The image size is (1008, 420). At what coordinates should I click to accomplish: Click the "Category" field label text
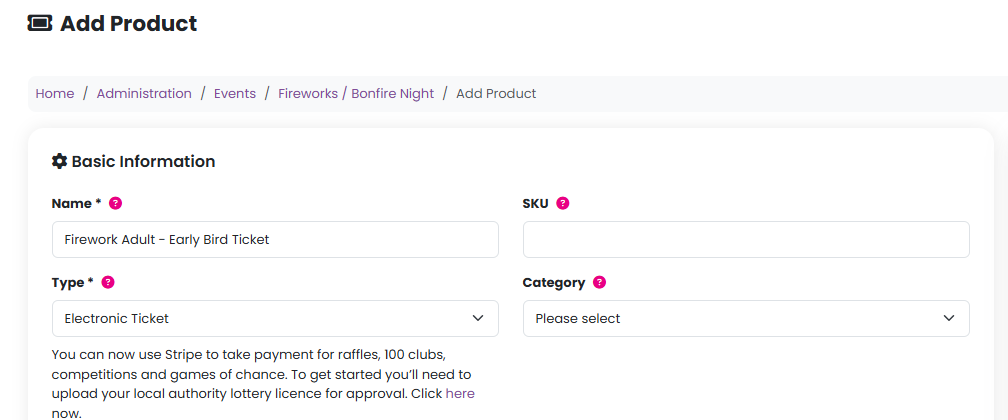tap(553, 282)
